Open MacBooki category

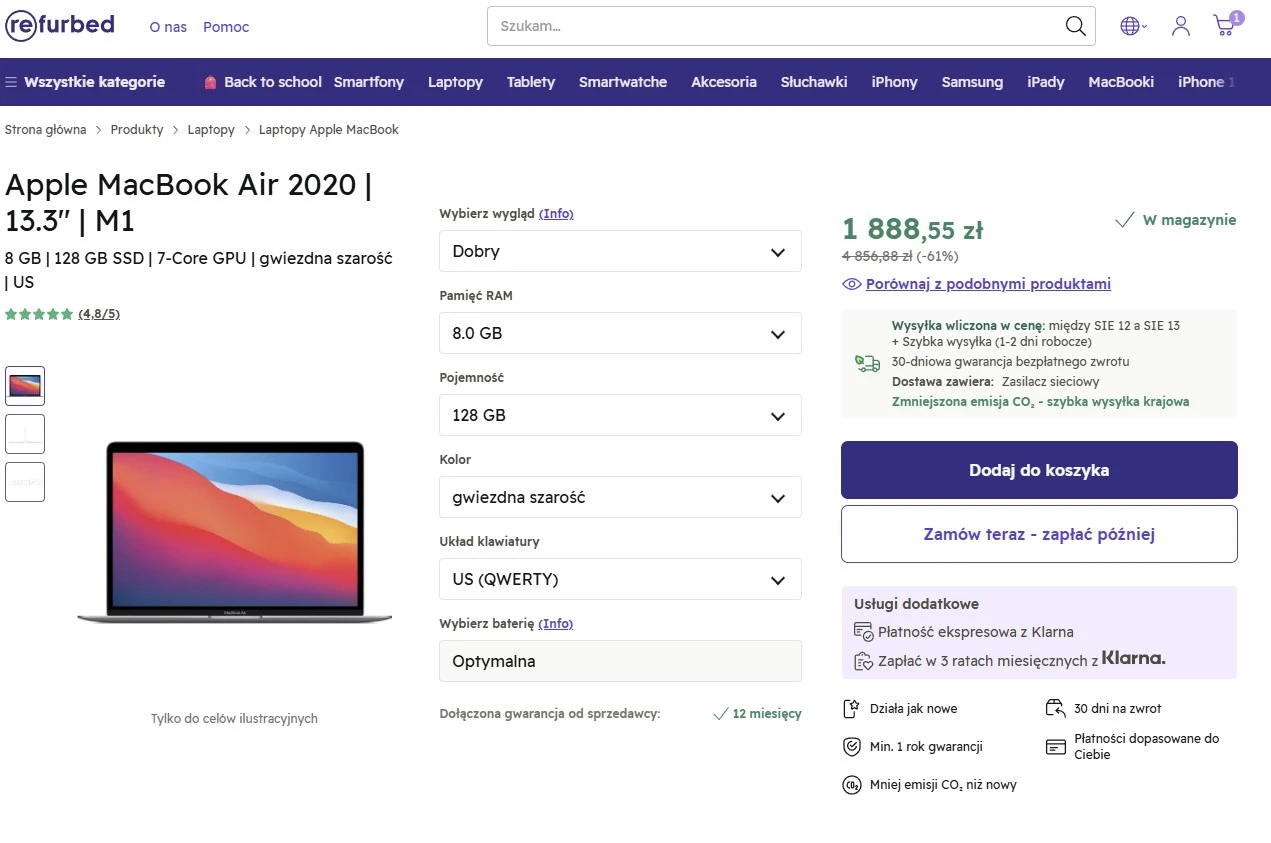(1121, 82)
